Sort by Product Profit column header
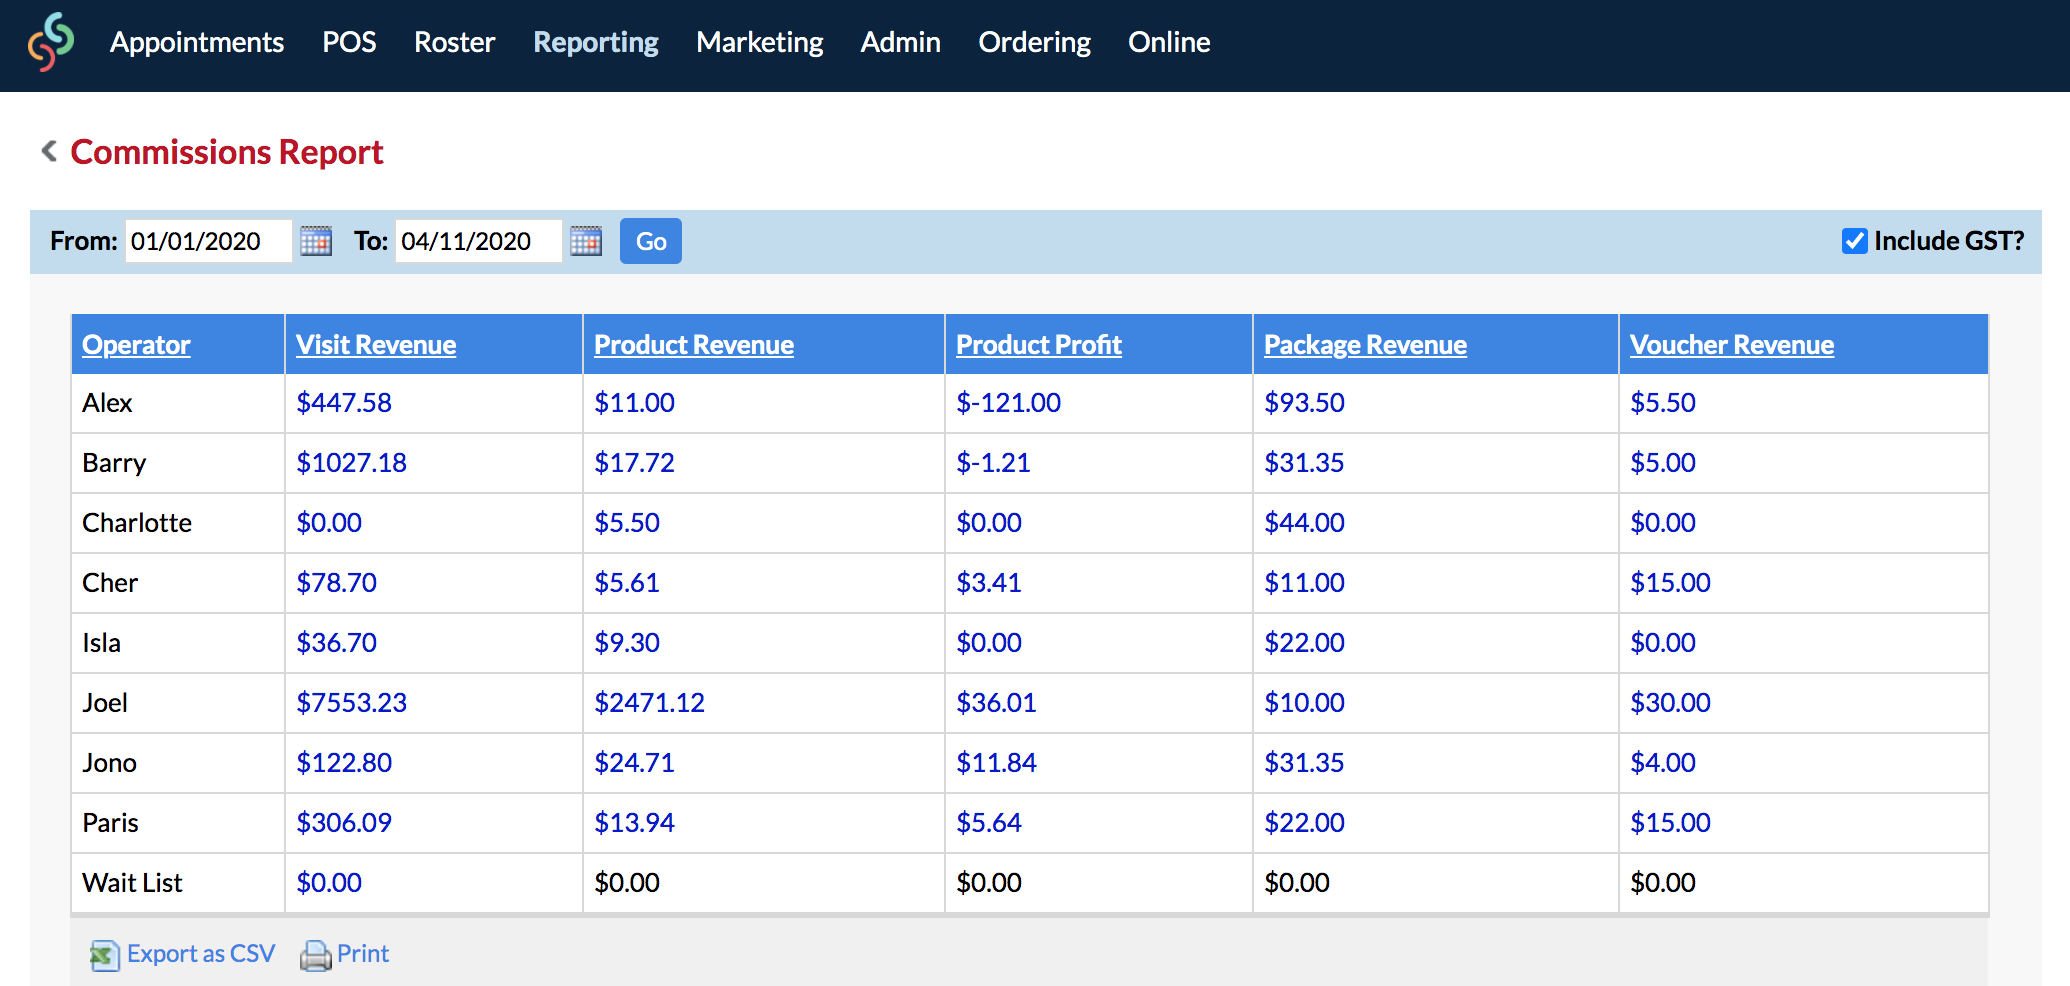The image size is (2070, 986). pos(1039,345)
